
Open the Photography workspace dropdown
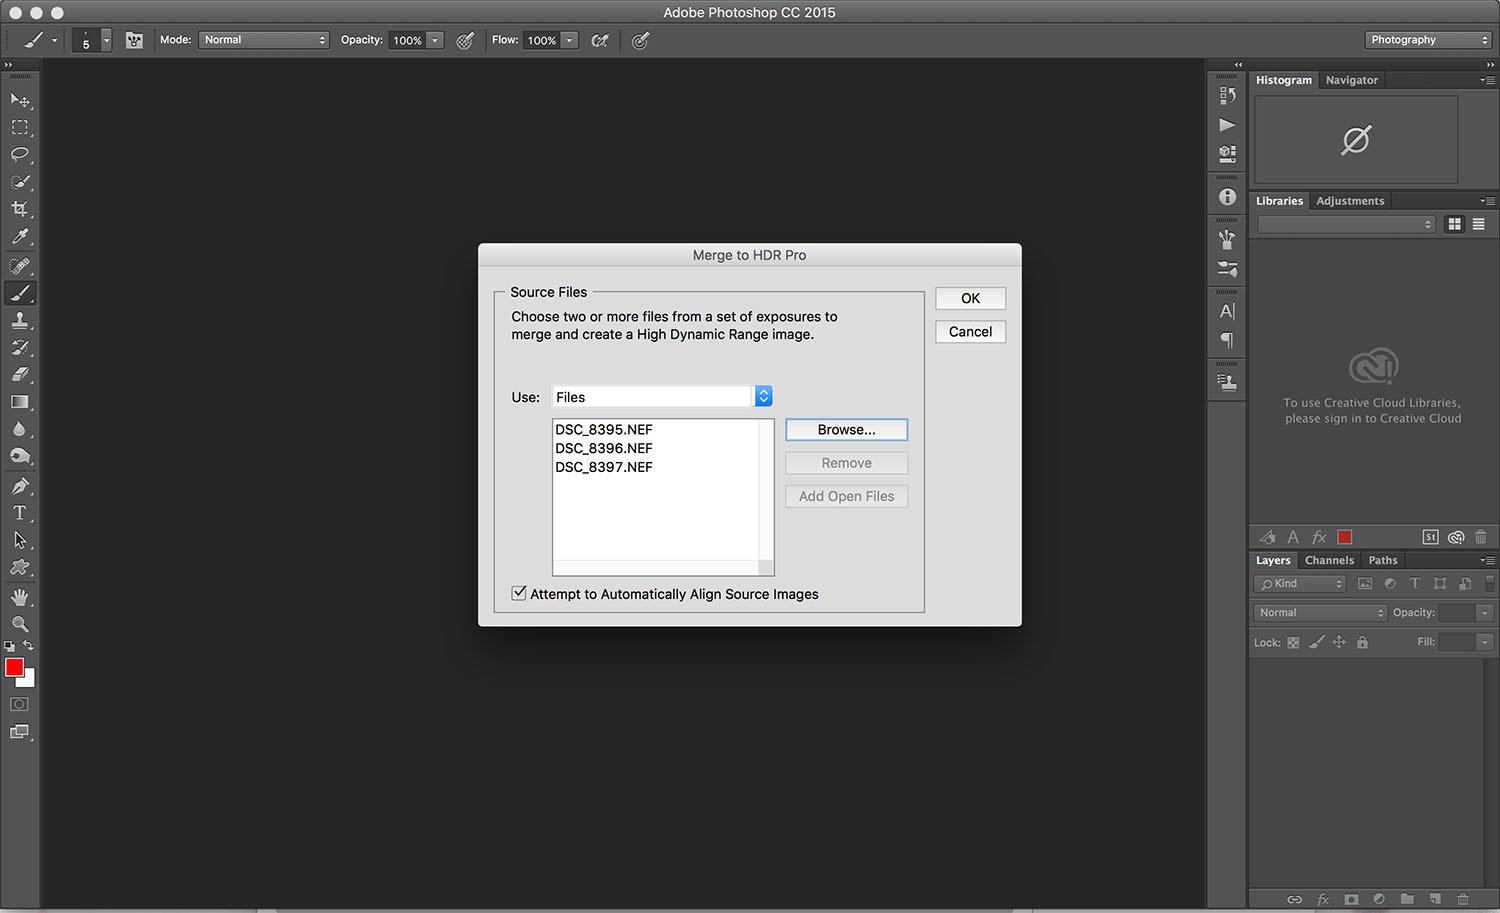tap(1428, 40)
